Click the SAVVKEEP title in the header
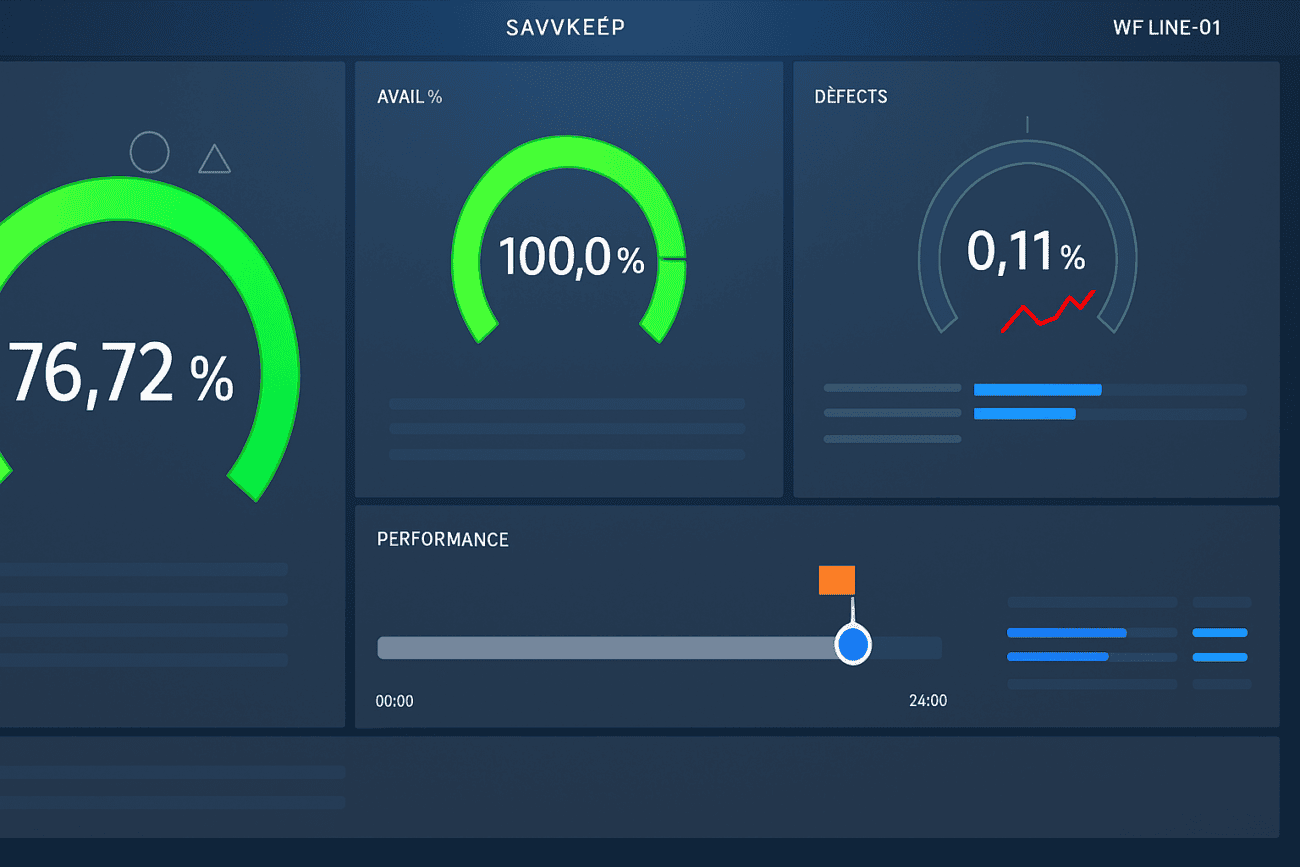Image resolution: width=1300 pixels, height=867 pixels. 565,28
